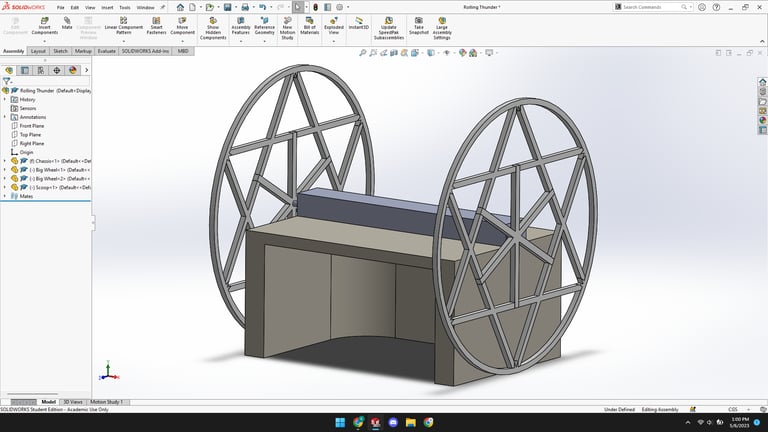Start a New Motion Study

(287, 25)
